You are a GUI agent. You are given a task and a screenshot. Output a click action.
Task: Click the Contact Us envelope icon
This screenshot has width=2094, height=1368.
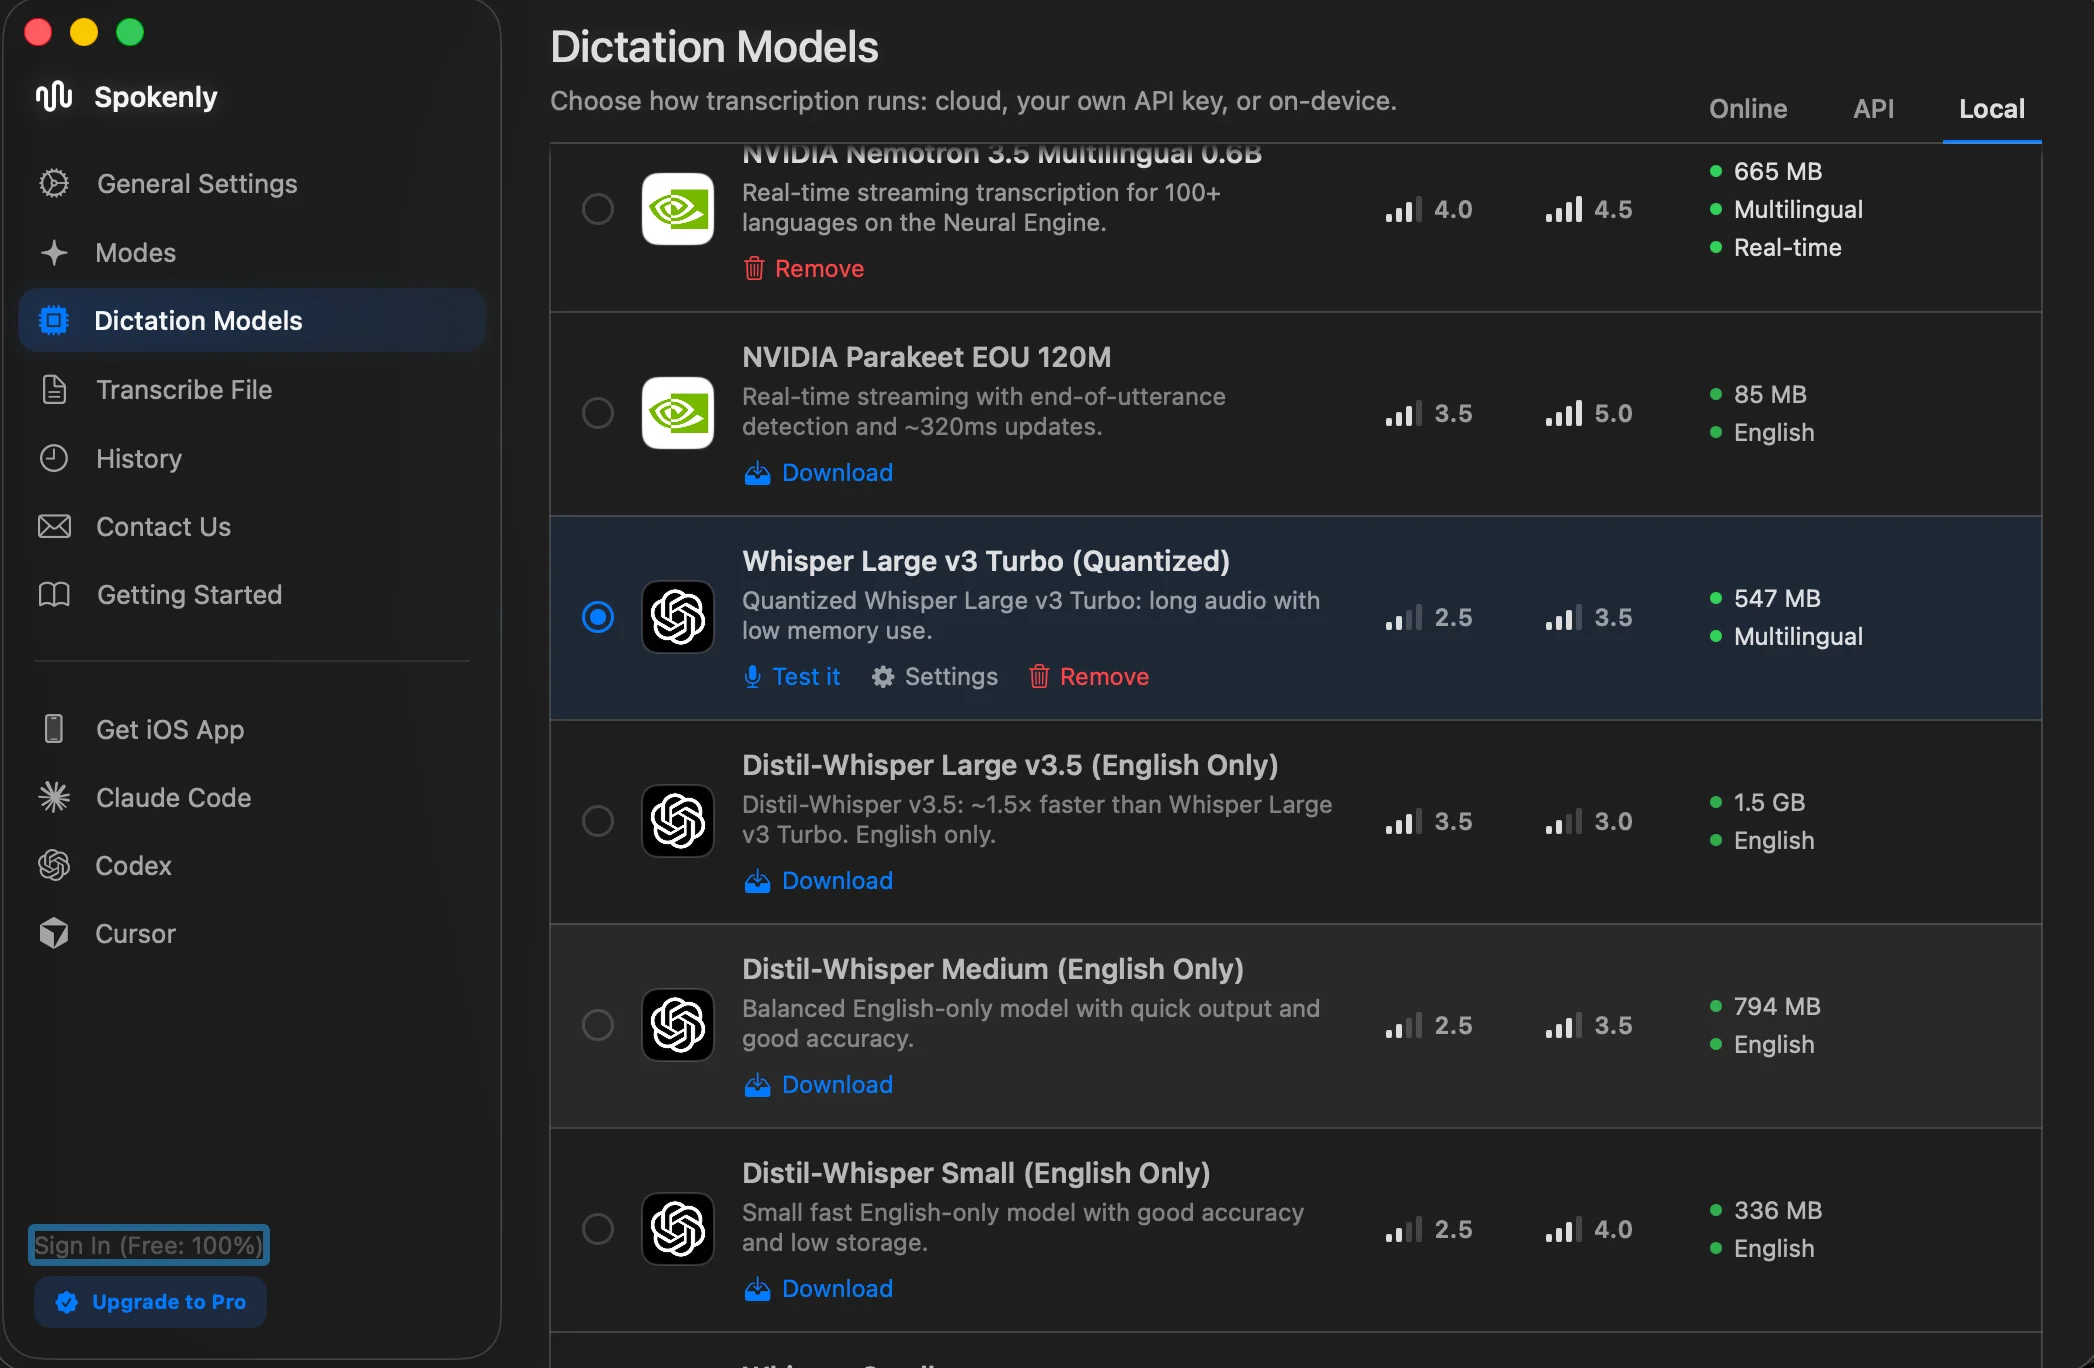click(54, 527)
